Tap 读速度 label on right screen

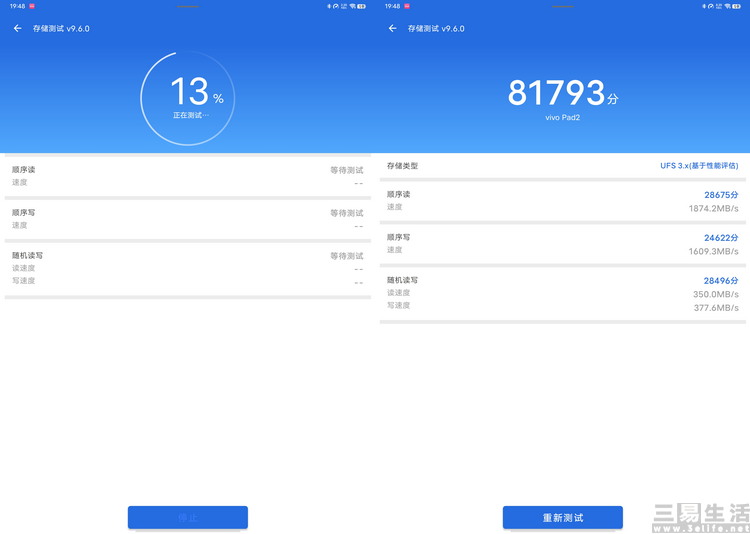tap(398, 293)
